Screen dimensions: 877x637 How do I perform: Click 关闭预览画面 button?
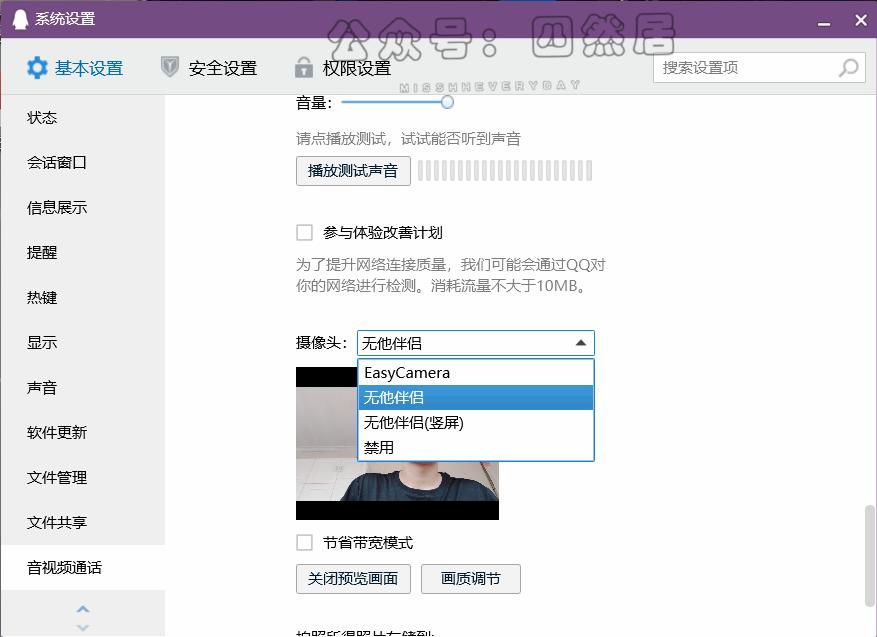(x=353, y=578)
